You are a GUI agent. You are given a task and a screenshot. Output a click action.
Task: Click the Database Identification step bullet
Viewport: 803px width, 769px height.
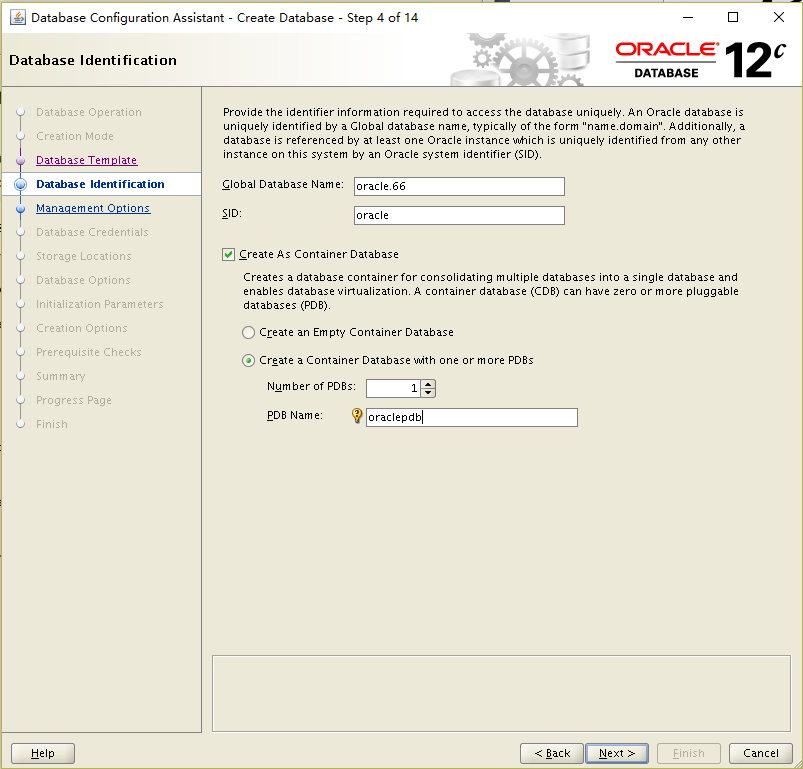(20, 184)
